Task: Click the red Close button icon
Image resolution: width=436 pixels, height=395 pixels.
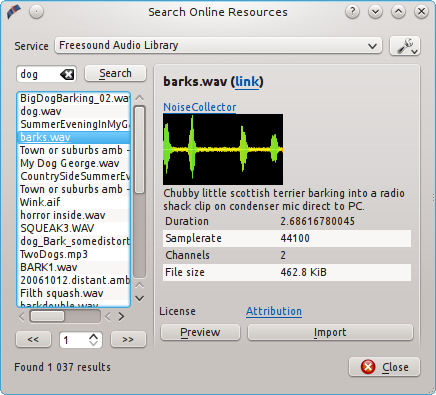Action: (x=368, y=367)
